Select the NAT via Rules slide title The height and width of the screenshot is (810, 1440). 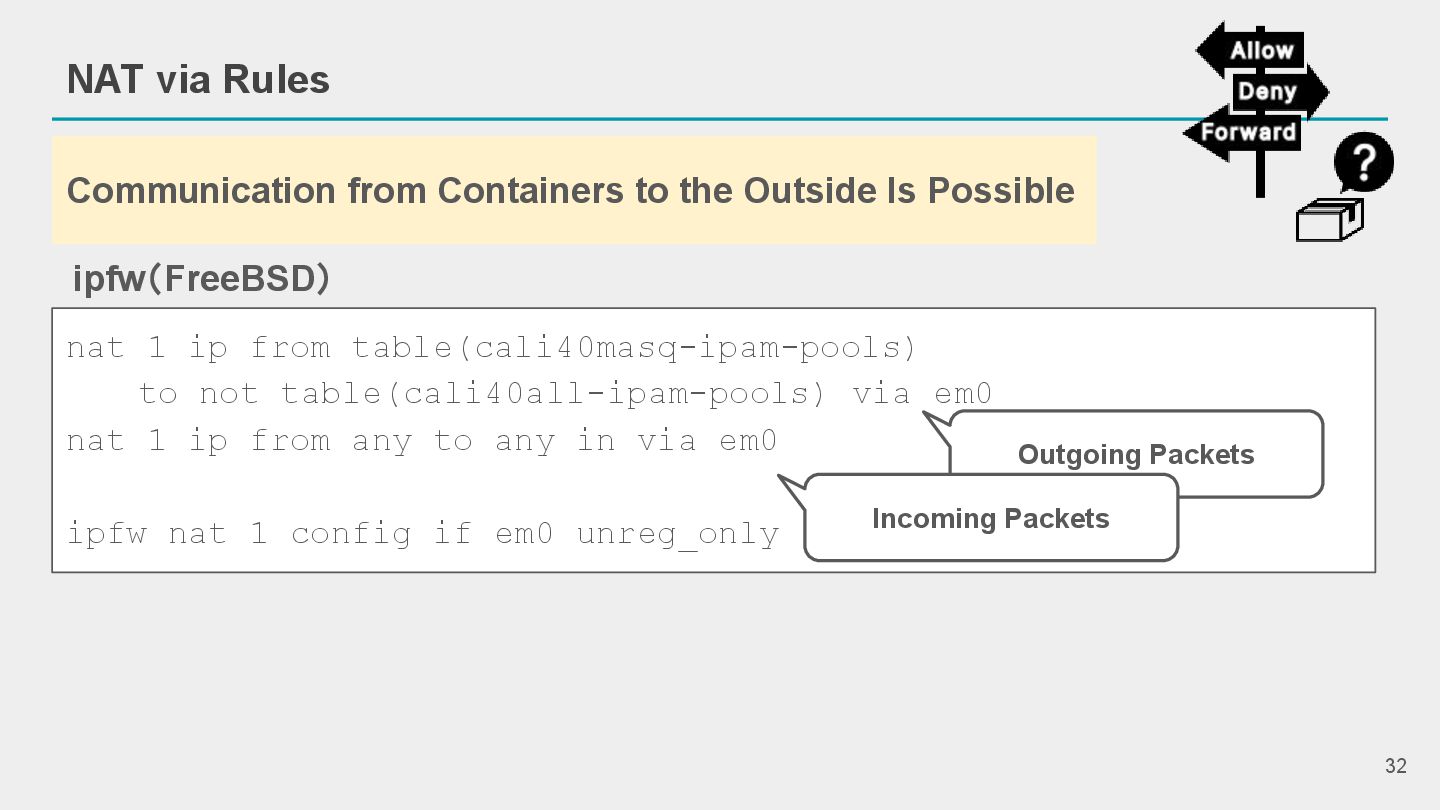(x=198, y=79)
